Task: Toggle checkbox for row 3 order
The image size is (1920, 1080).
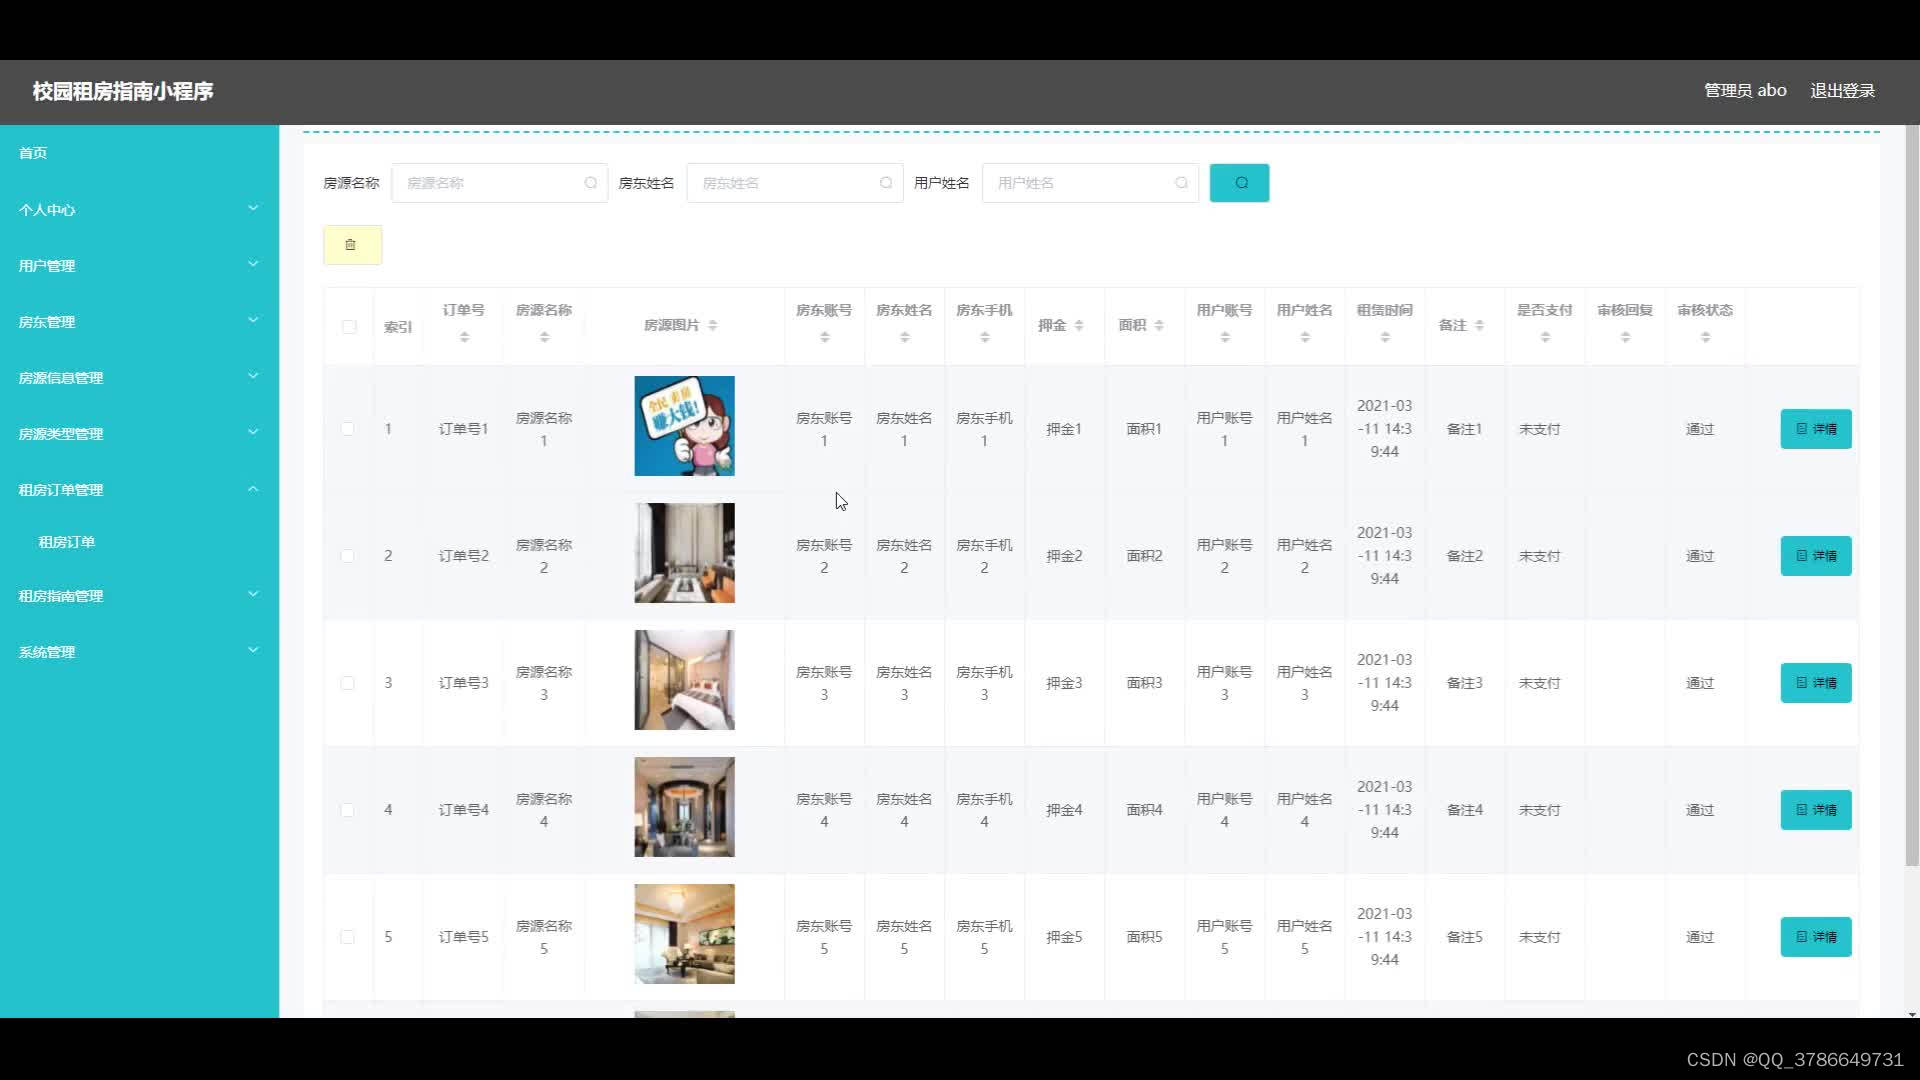Action: click(348, 683)
